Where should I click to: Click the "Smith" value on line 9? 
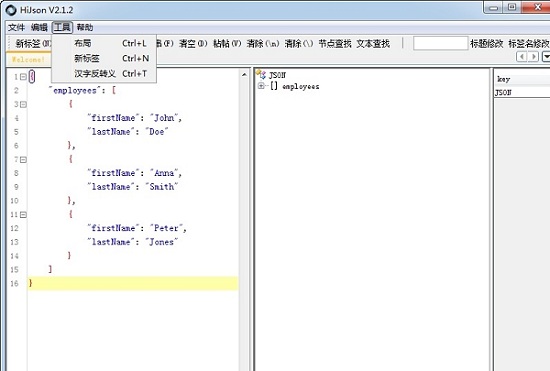162,187
